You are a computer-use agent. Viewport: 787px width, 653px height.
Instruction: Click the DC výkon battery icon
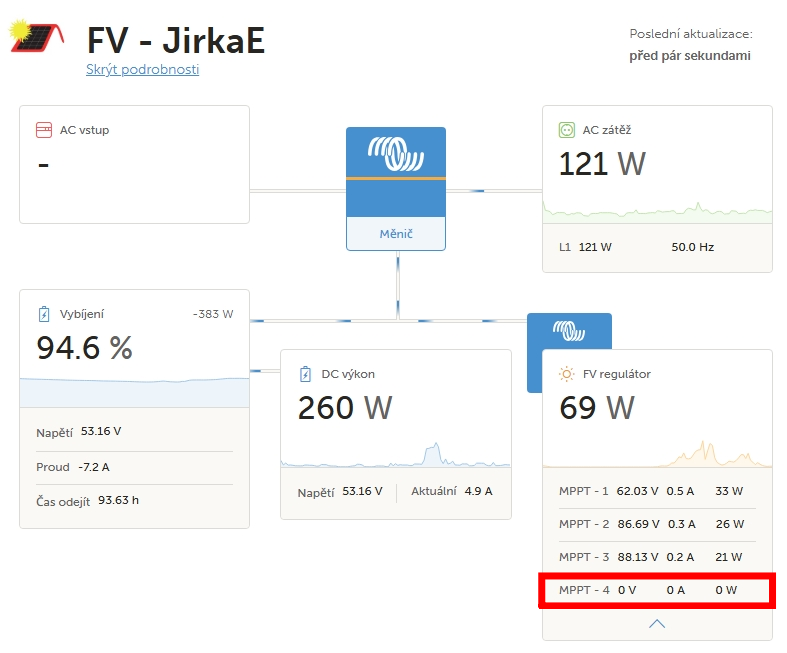(305, 374)
